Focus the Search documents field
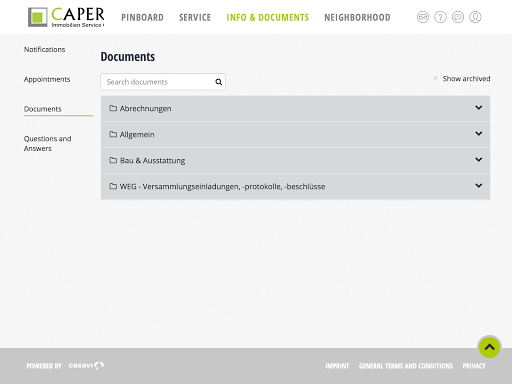 163,82
